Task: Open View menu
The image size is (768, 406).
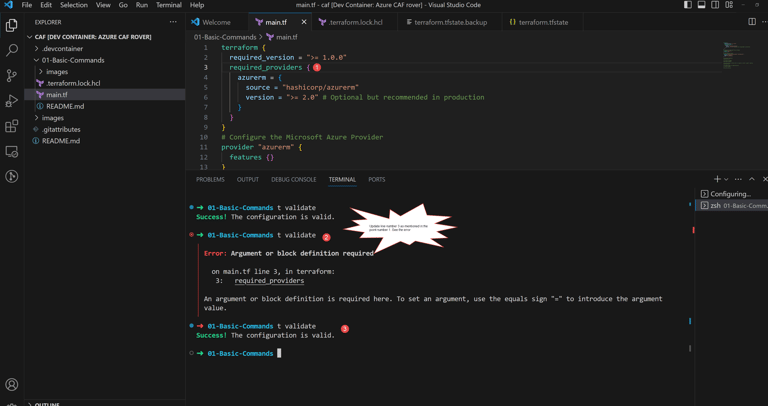Action: (103, 5)
